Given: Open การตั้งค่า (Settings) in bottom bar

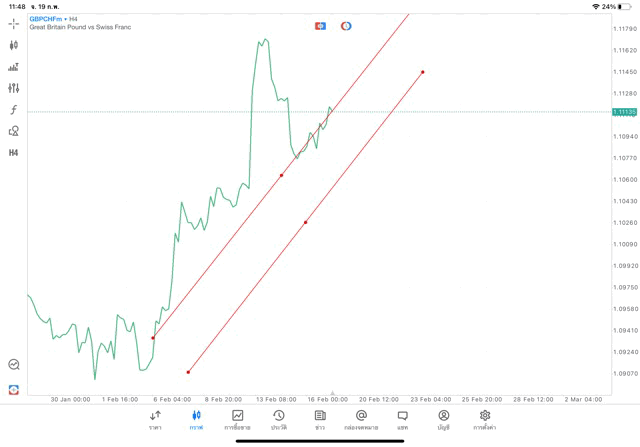Looking at the screenshot, I should 485,419.
